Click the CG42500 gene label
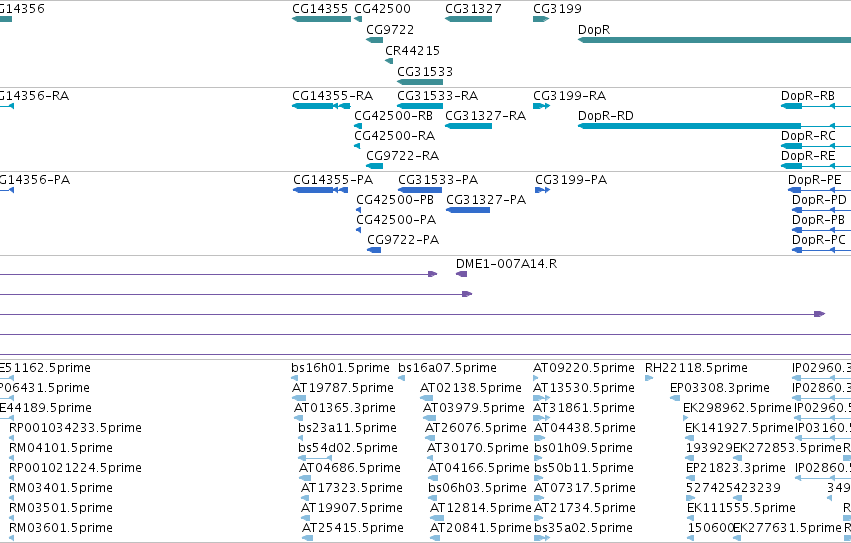This screenshot has height=543, width=851. pyautogui.click(x=382, y=9)
